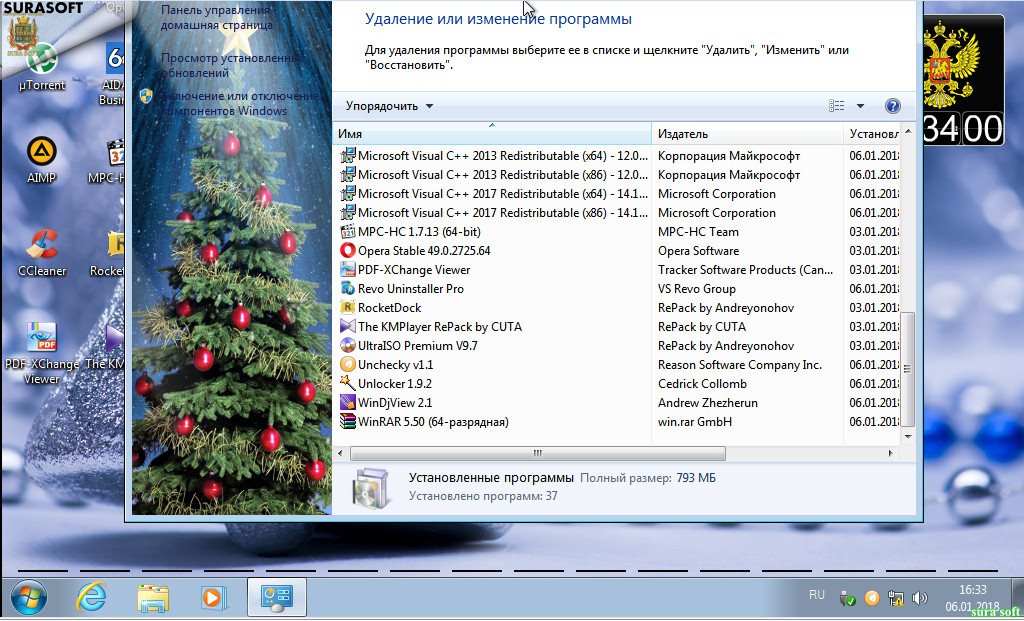The height and width of the screenshot is (621, 1024).
Task: Select the MPC-HC 1.7.13 program icon
Action: [x=348, y=232]
